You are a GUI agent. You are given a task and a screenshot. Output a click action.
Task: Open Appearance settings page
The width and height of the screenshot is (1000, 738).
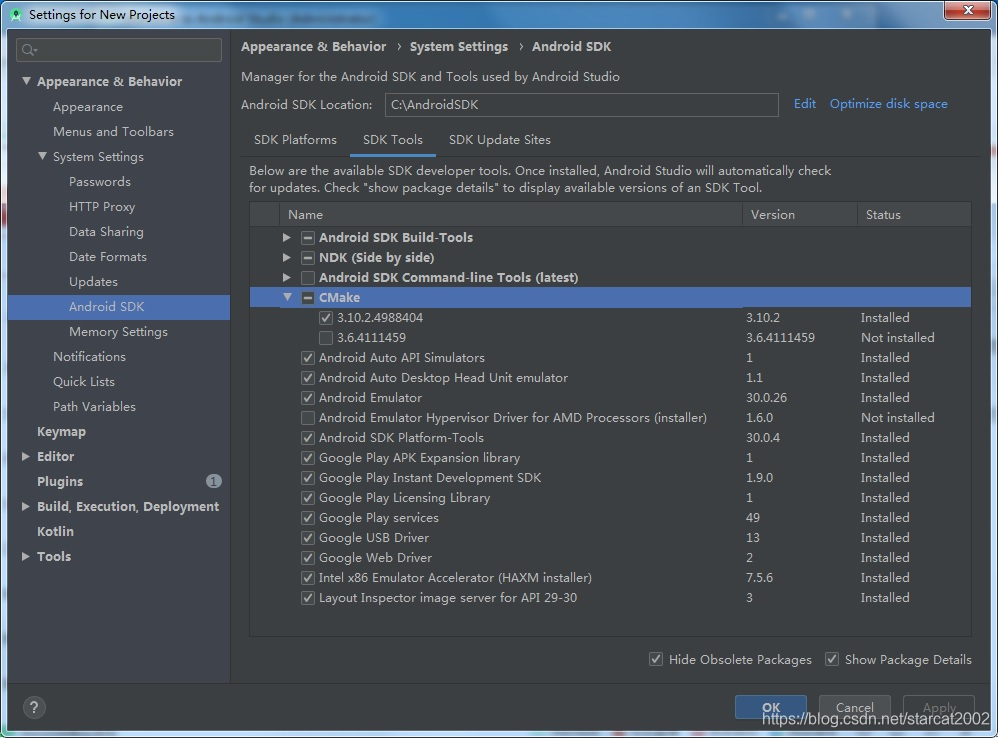[88, 107]
